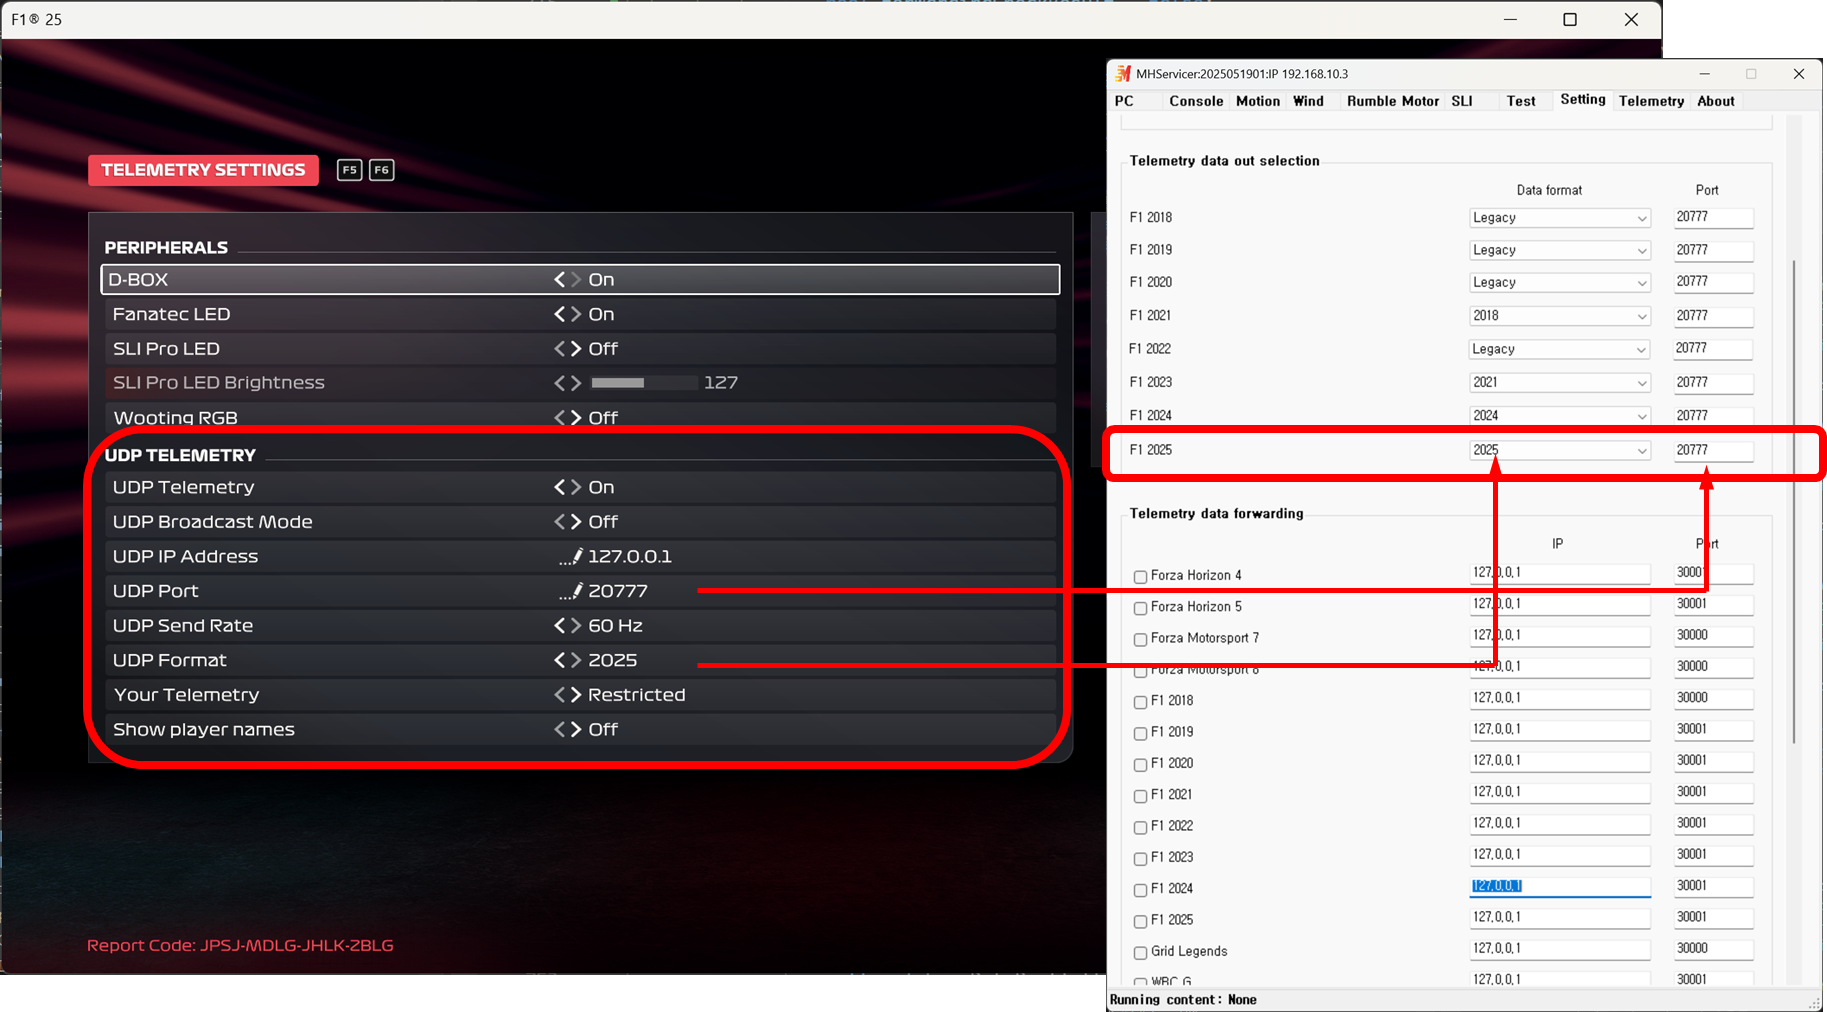Enable Forza Horizon 4 forwarding checkbox
This screenshot has height=1012, width=1827.
pyautogui.click(x=1140, y=577)
